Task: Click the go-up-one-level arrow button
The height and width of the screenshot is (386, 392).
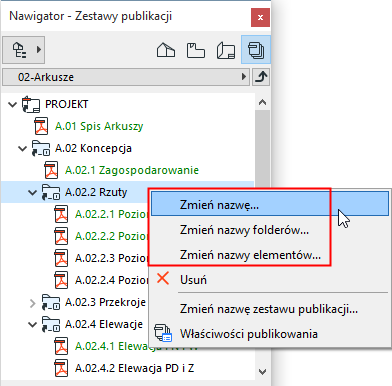Action: pyautogui.click(x=261, y=77)
